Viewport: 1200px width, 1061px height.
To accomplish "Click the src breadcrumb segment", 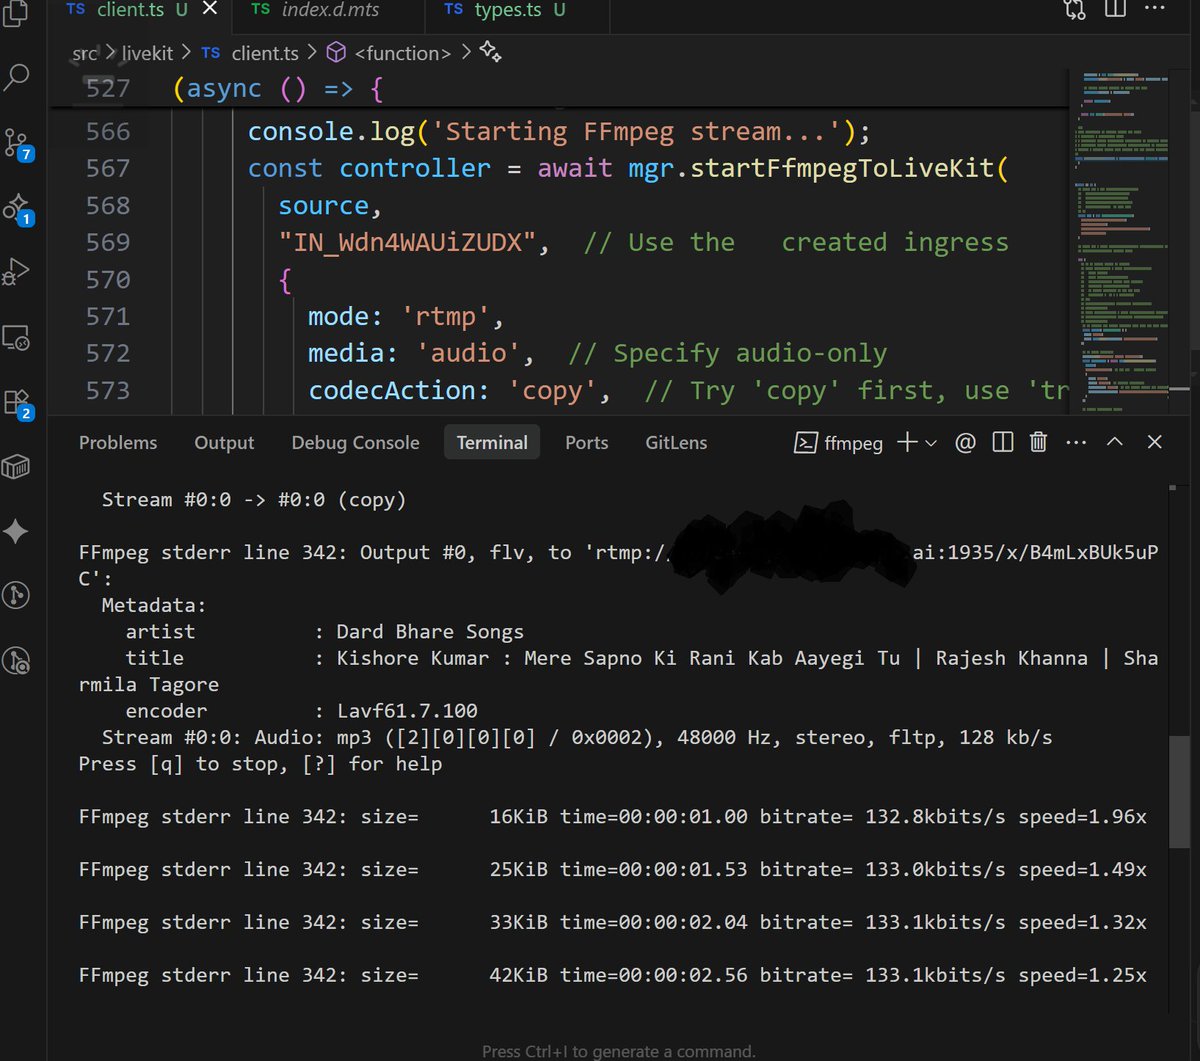I will 85,53.
